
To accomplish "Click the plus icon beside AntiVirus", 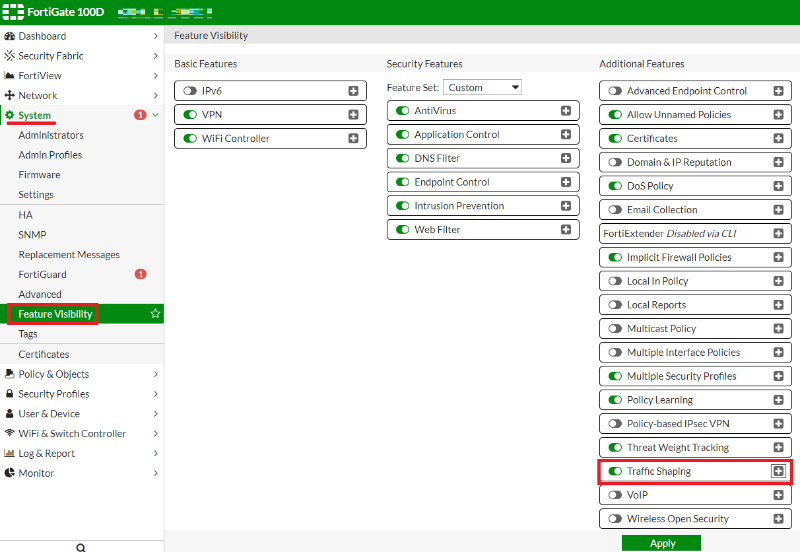I will tap(566, 111).
